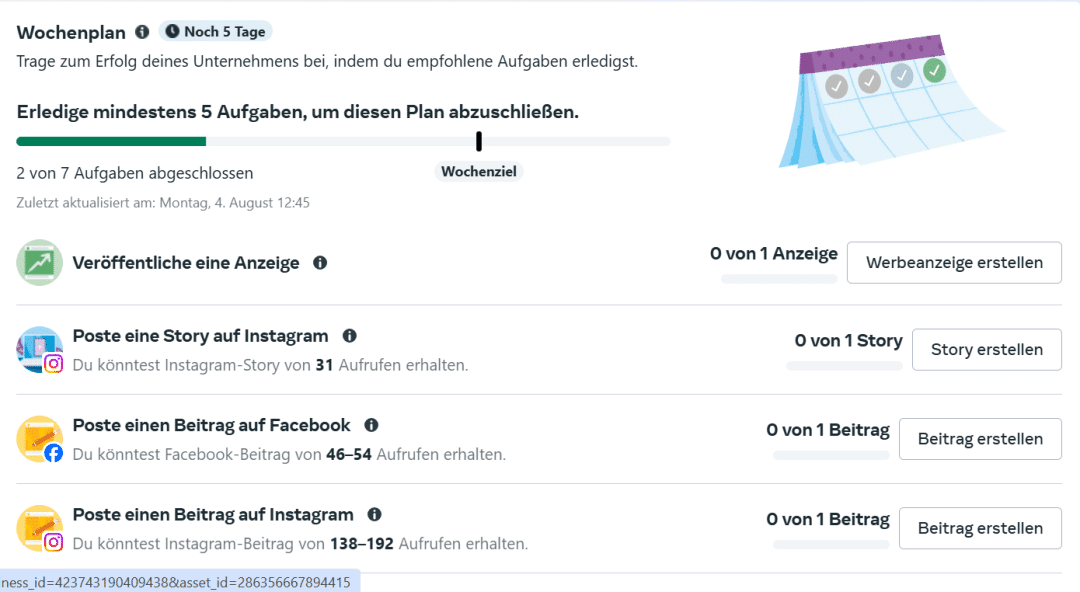Click info icon beside Instagram Story task
Image resolution: width=1080 pixels, height=592 pixels.
coord(349,336)
